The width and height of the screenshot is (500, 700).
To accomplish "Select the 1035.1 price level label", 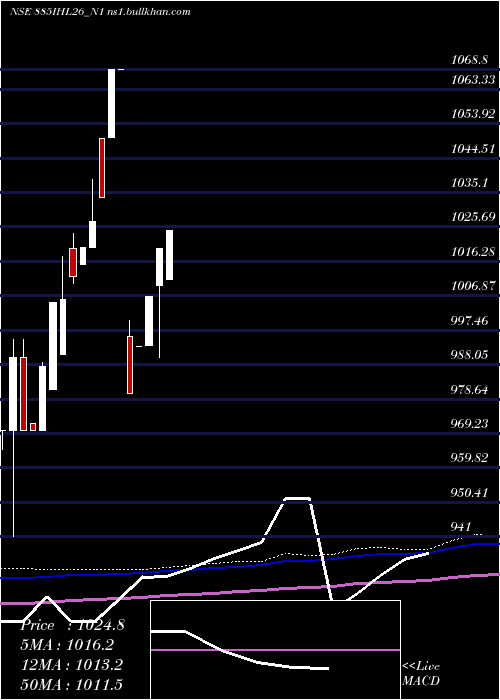I will [469, 183].
